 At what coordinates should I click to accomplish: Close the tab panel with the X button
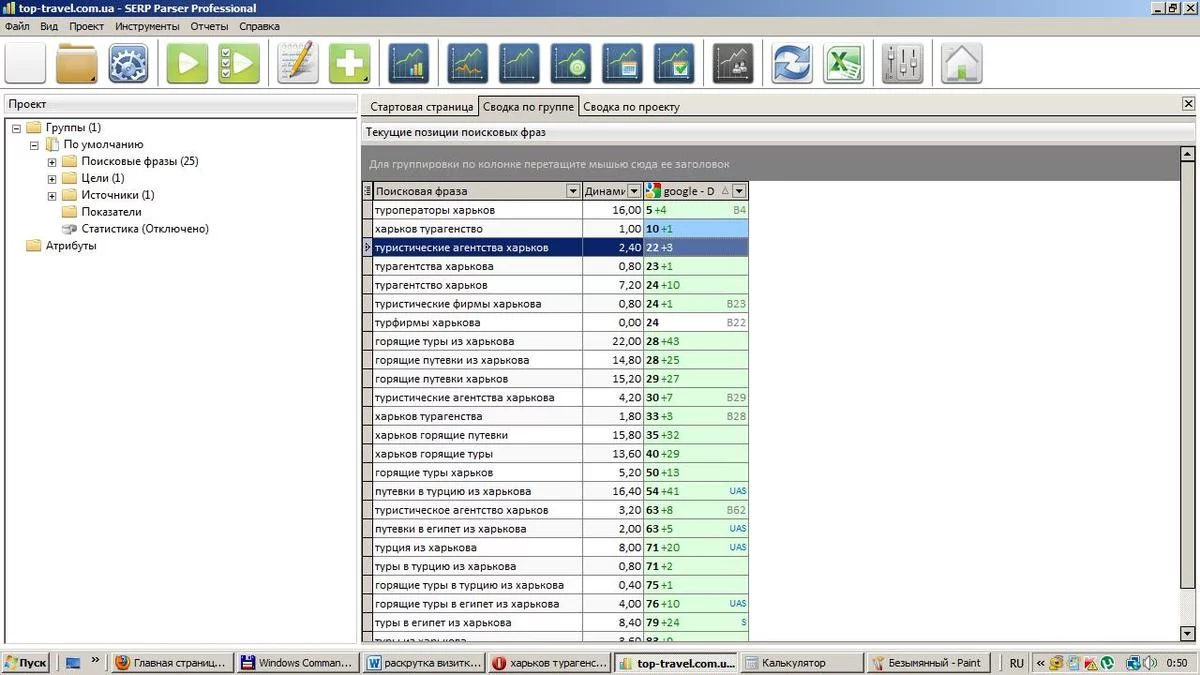1188,104
